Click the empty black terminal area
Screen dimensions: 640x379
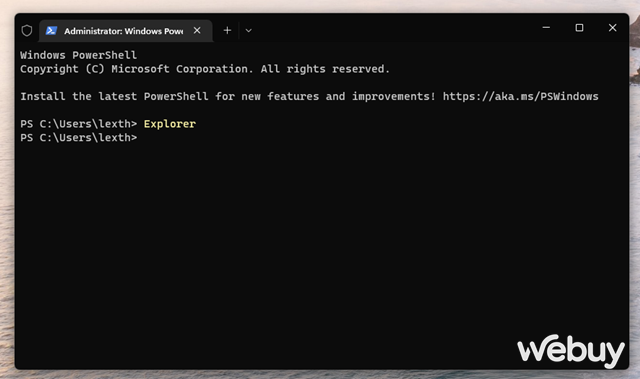coord(286,245)
